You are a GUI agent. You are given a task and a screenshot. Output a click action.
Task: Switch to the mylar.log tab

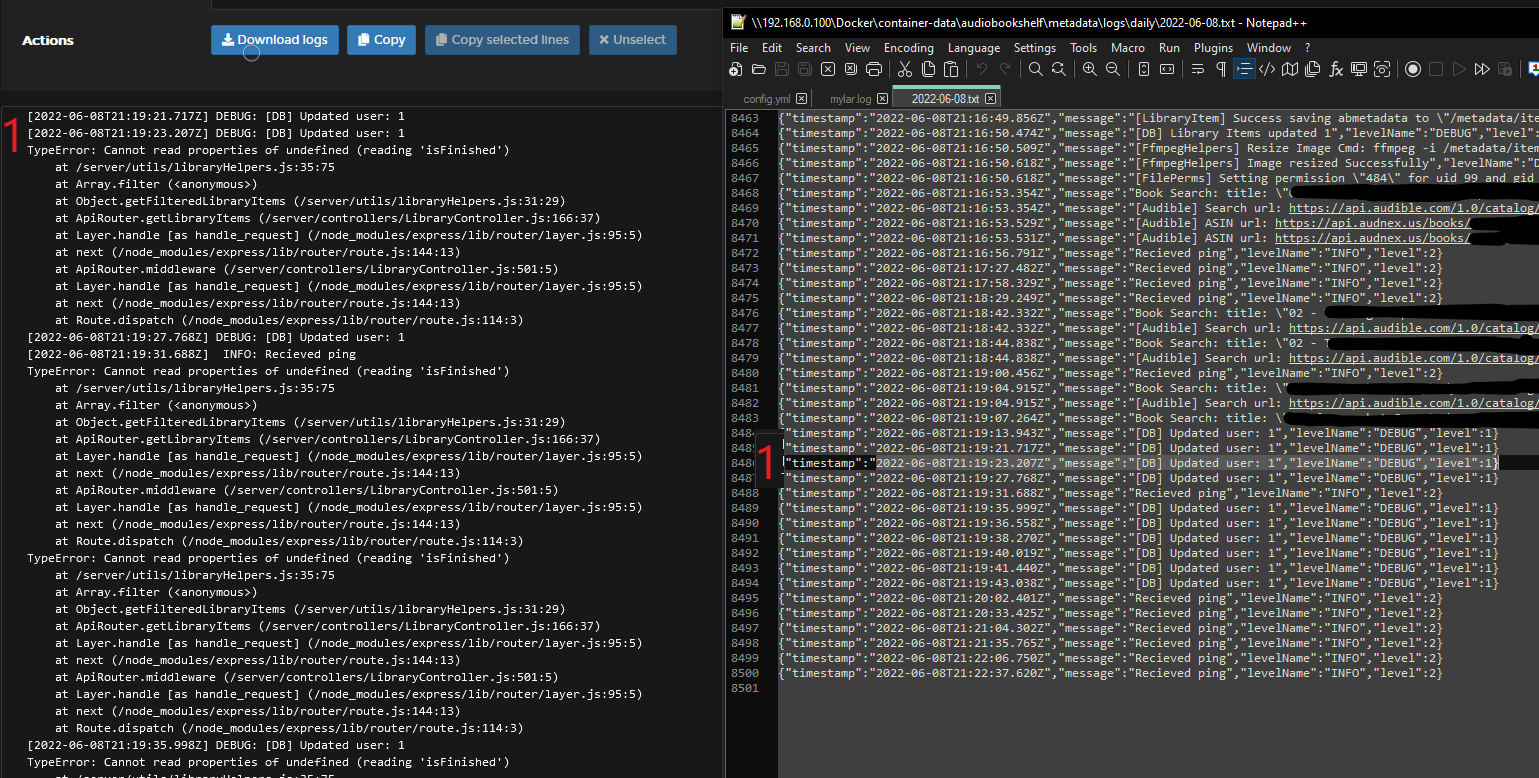pyautogui.click(x=850, y=99)
